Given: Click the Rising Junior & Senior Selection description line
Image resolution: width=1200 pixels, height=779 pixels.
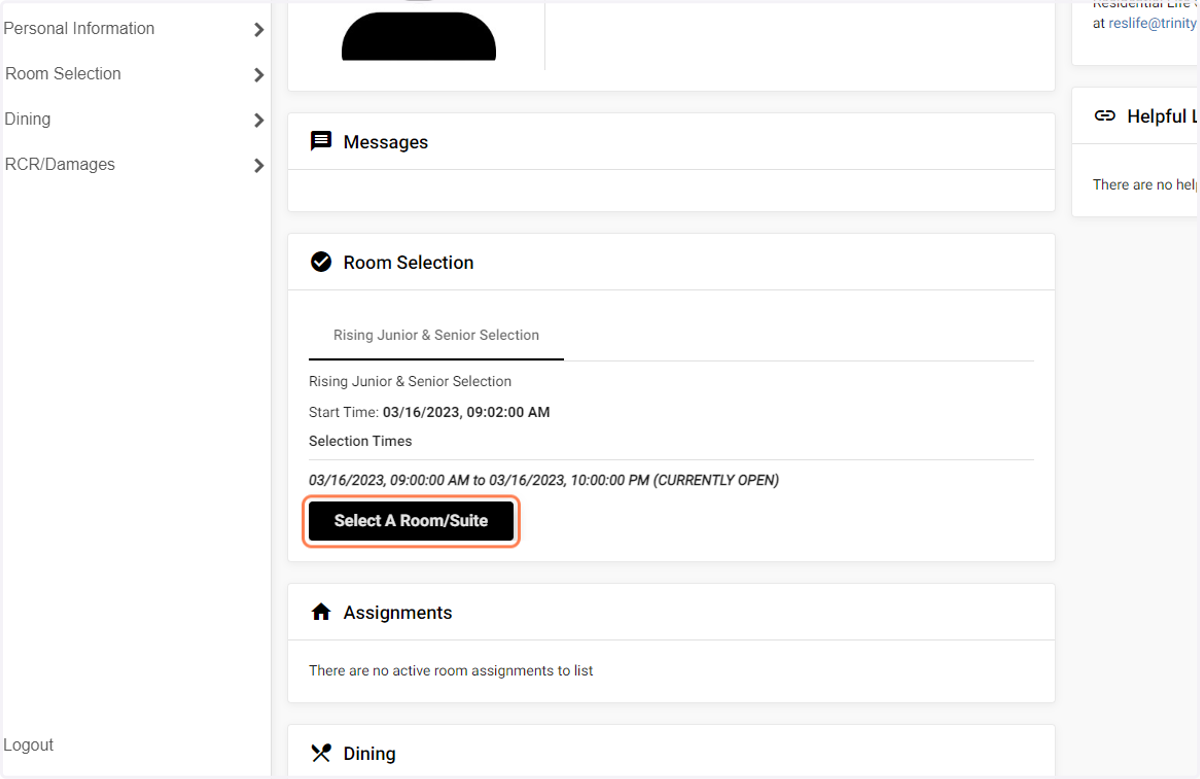Looking at the screenshot, I should (410, 381).
